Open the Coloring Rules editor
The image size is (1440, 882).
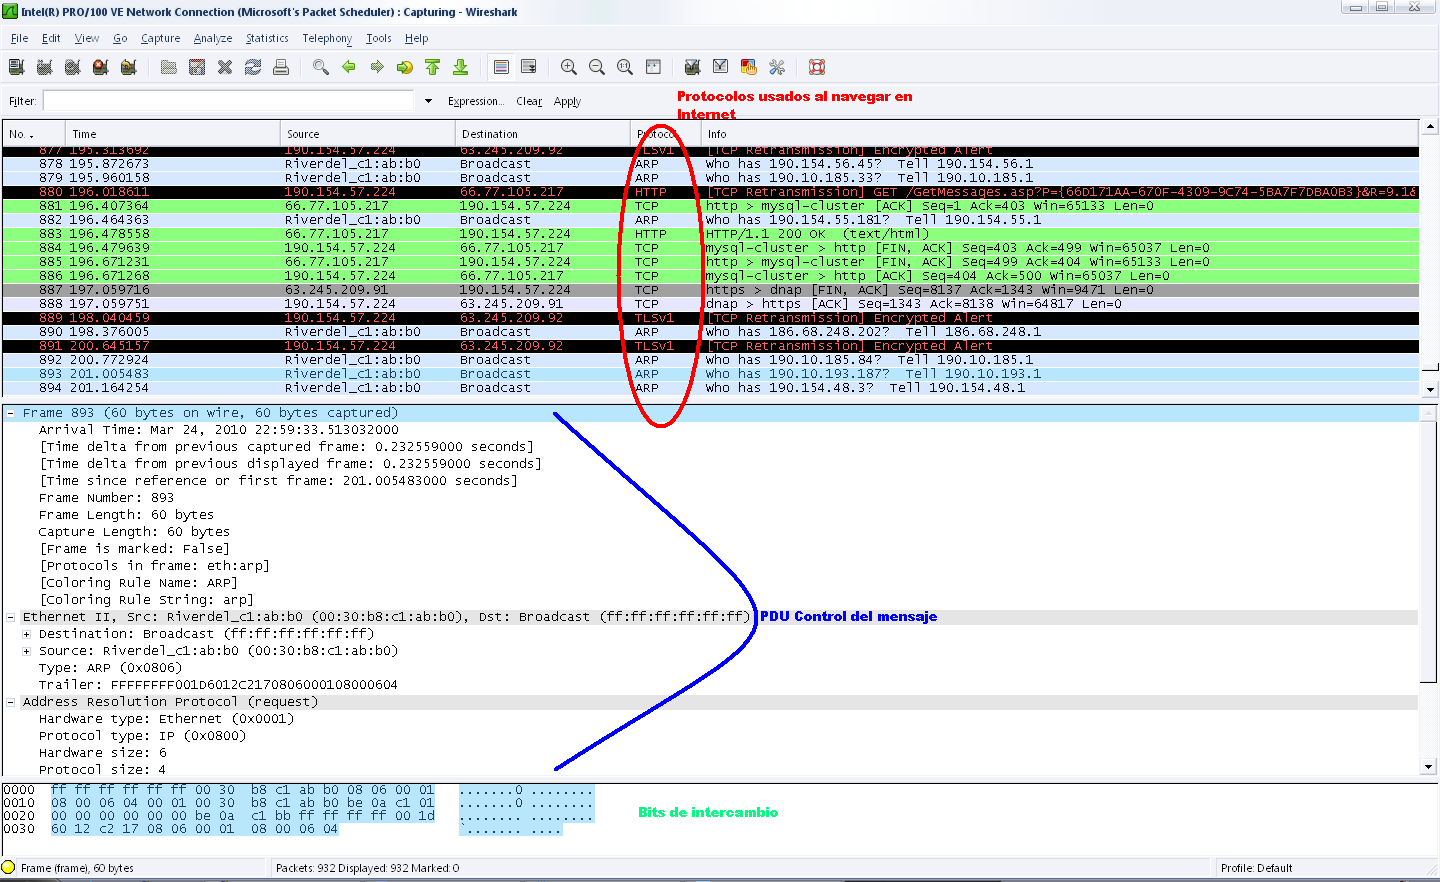point(748,67)
